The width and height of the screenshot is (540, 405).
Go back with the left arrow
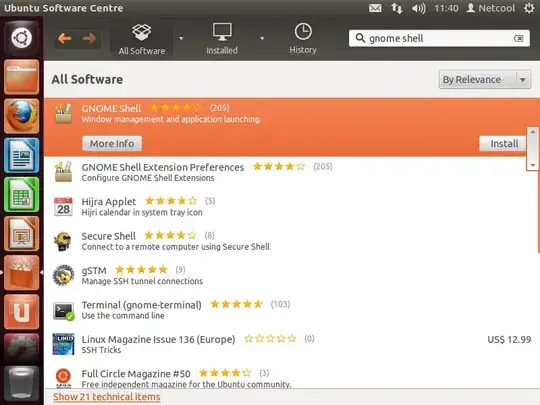(x=65, y=38)
